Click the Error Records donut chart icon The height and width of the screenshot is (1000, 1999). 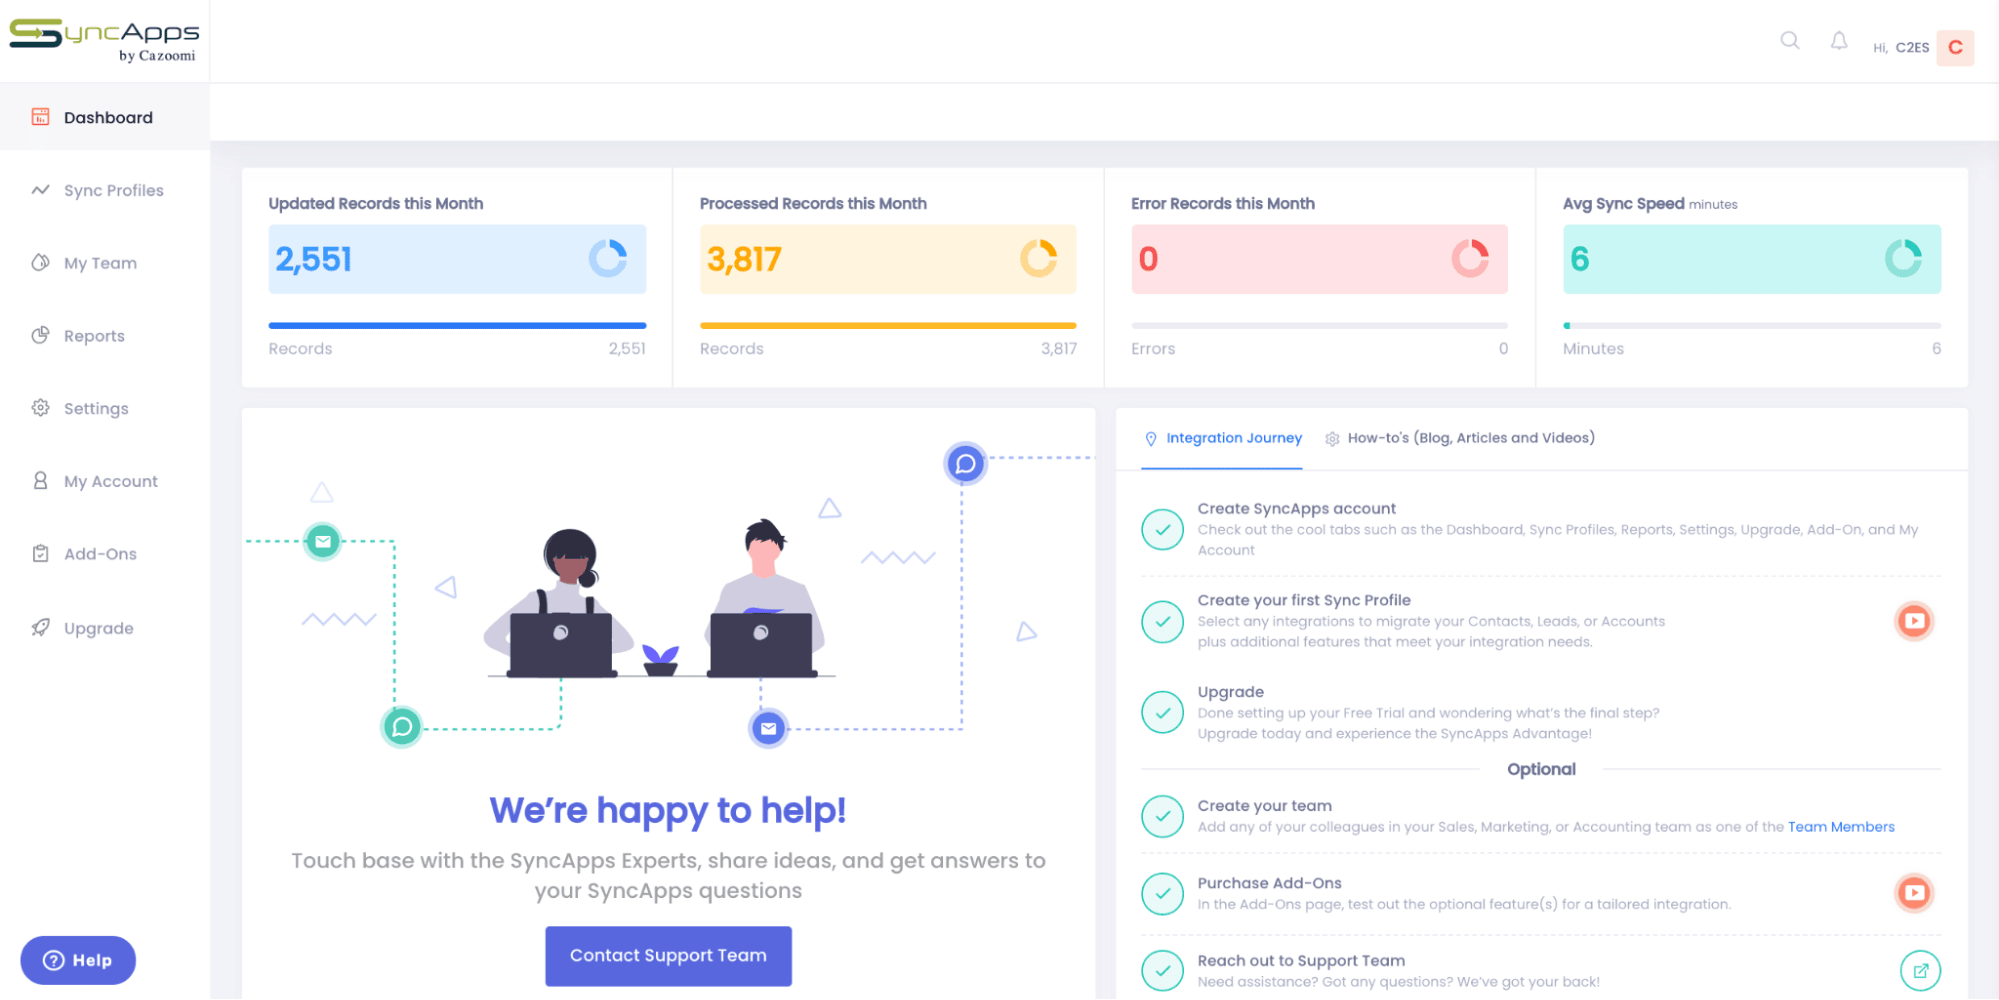pyautogui.click(x=1470, y=258)
